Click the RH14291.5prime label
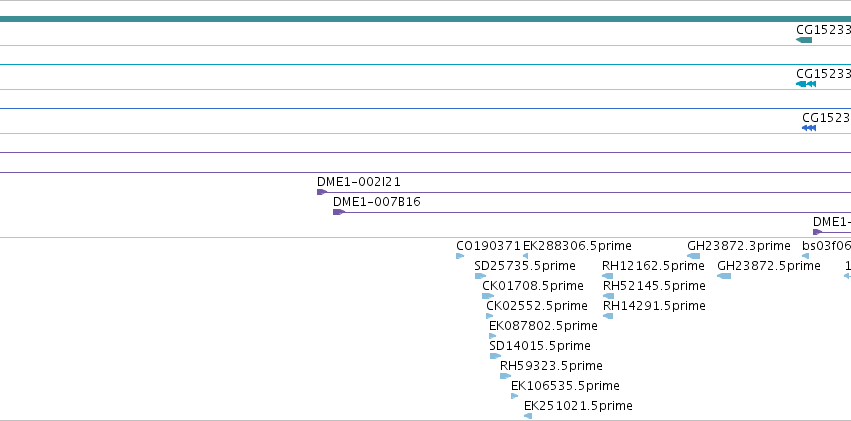Screen dimensions: 851x421 click(x=655, y=306)
